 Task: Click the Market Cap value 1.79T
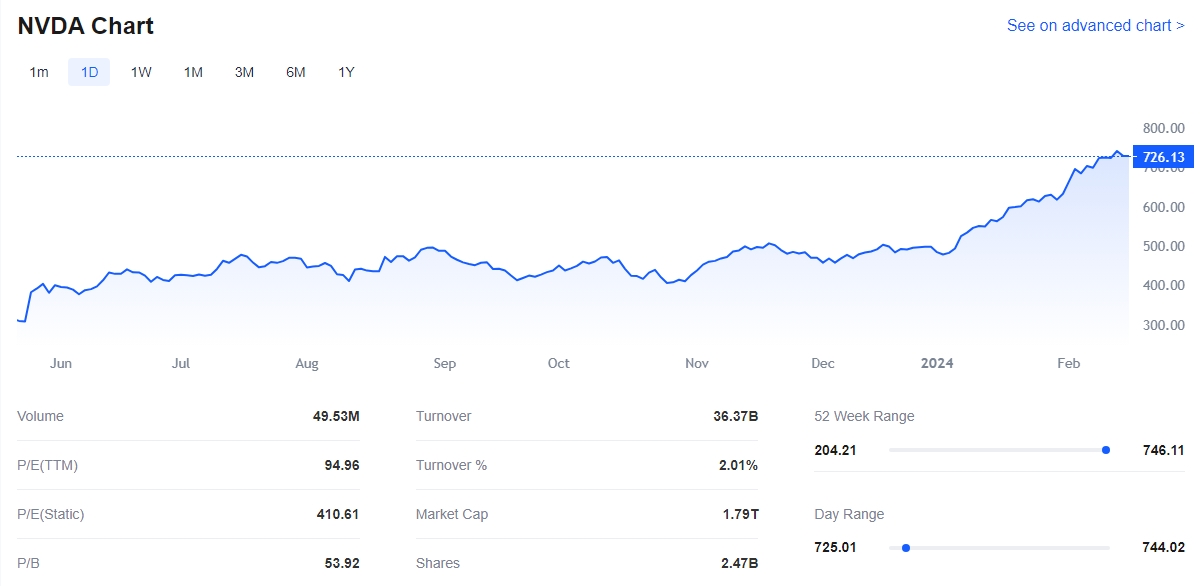[x=740, y=514]
